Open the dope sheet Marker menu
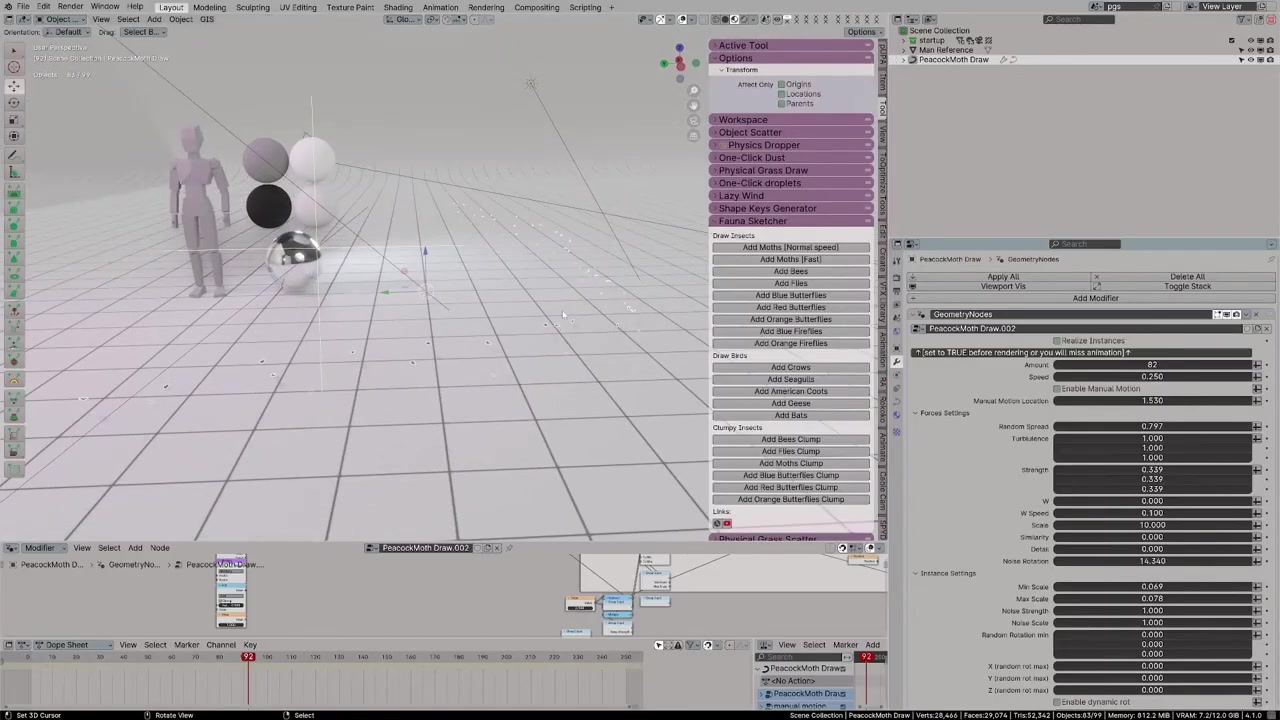The width and height of the screenshot is (1280, 720). [187, 645]
